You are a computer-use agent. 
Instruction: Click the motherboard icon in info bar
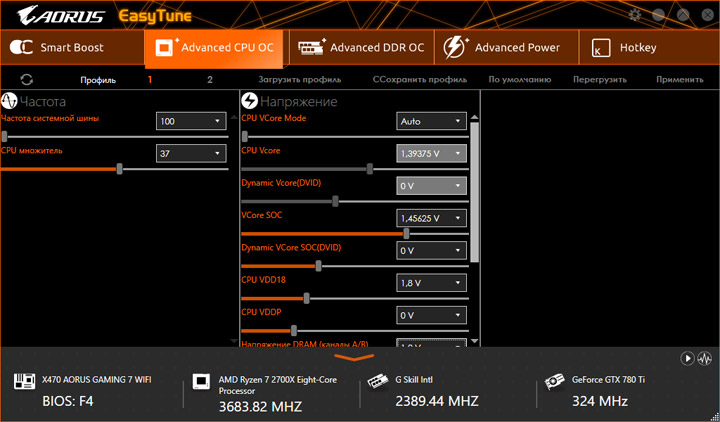[x=24, y=381]
